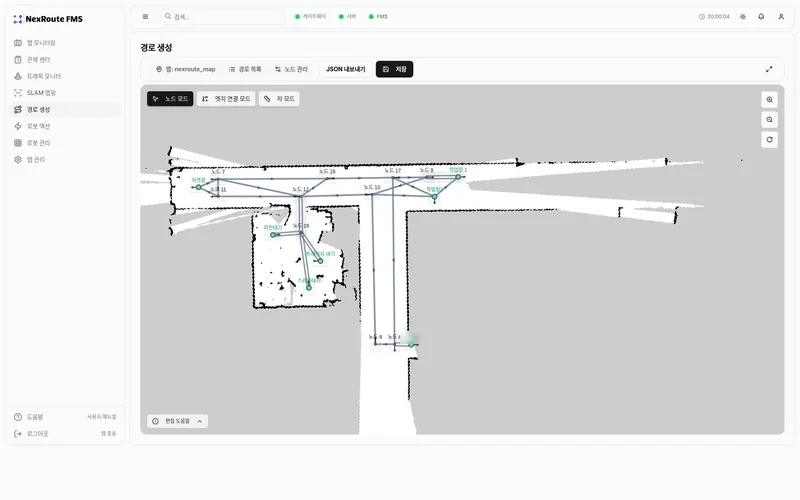
Task: Open the 맵 모니터링 sidebar page
Action: [64, 43]
